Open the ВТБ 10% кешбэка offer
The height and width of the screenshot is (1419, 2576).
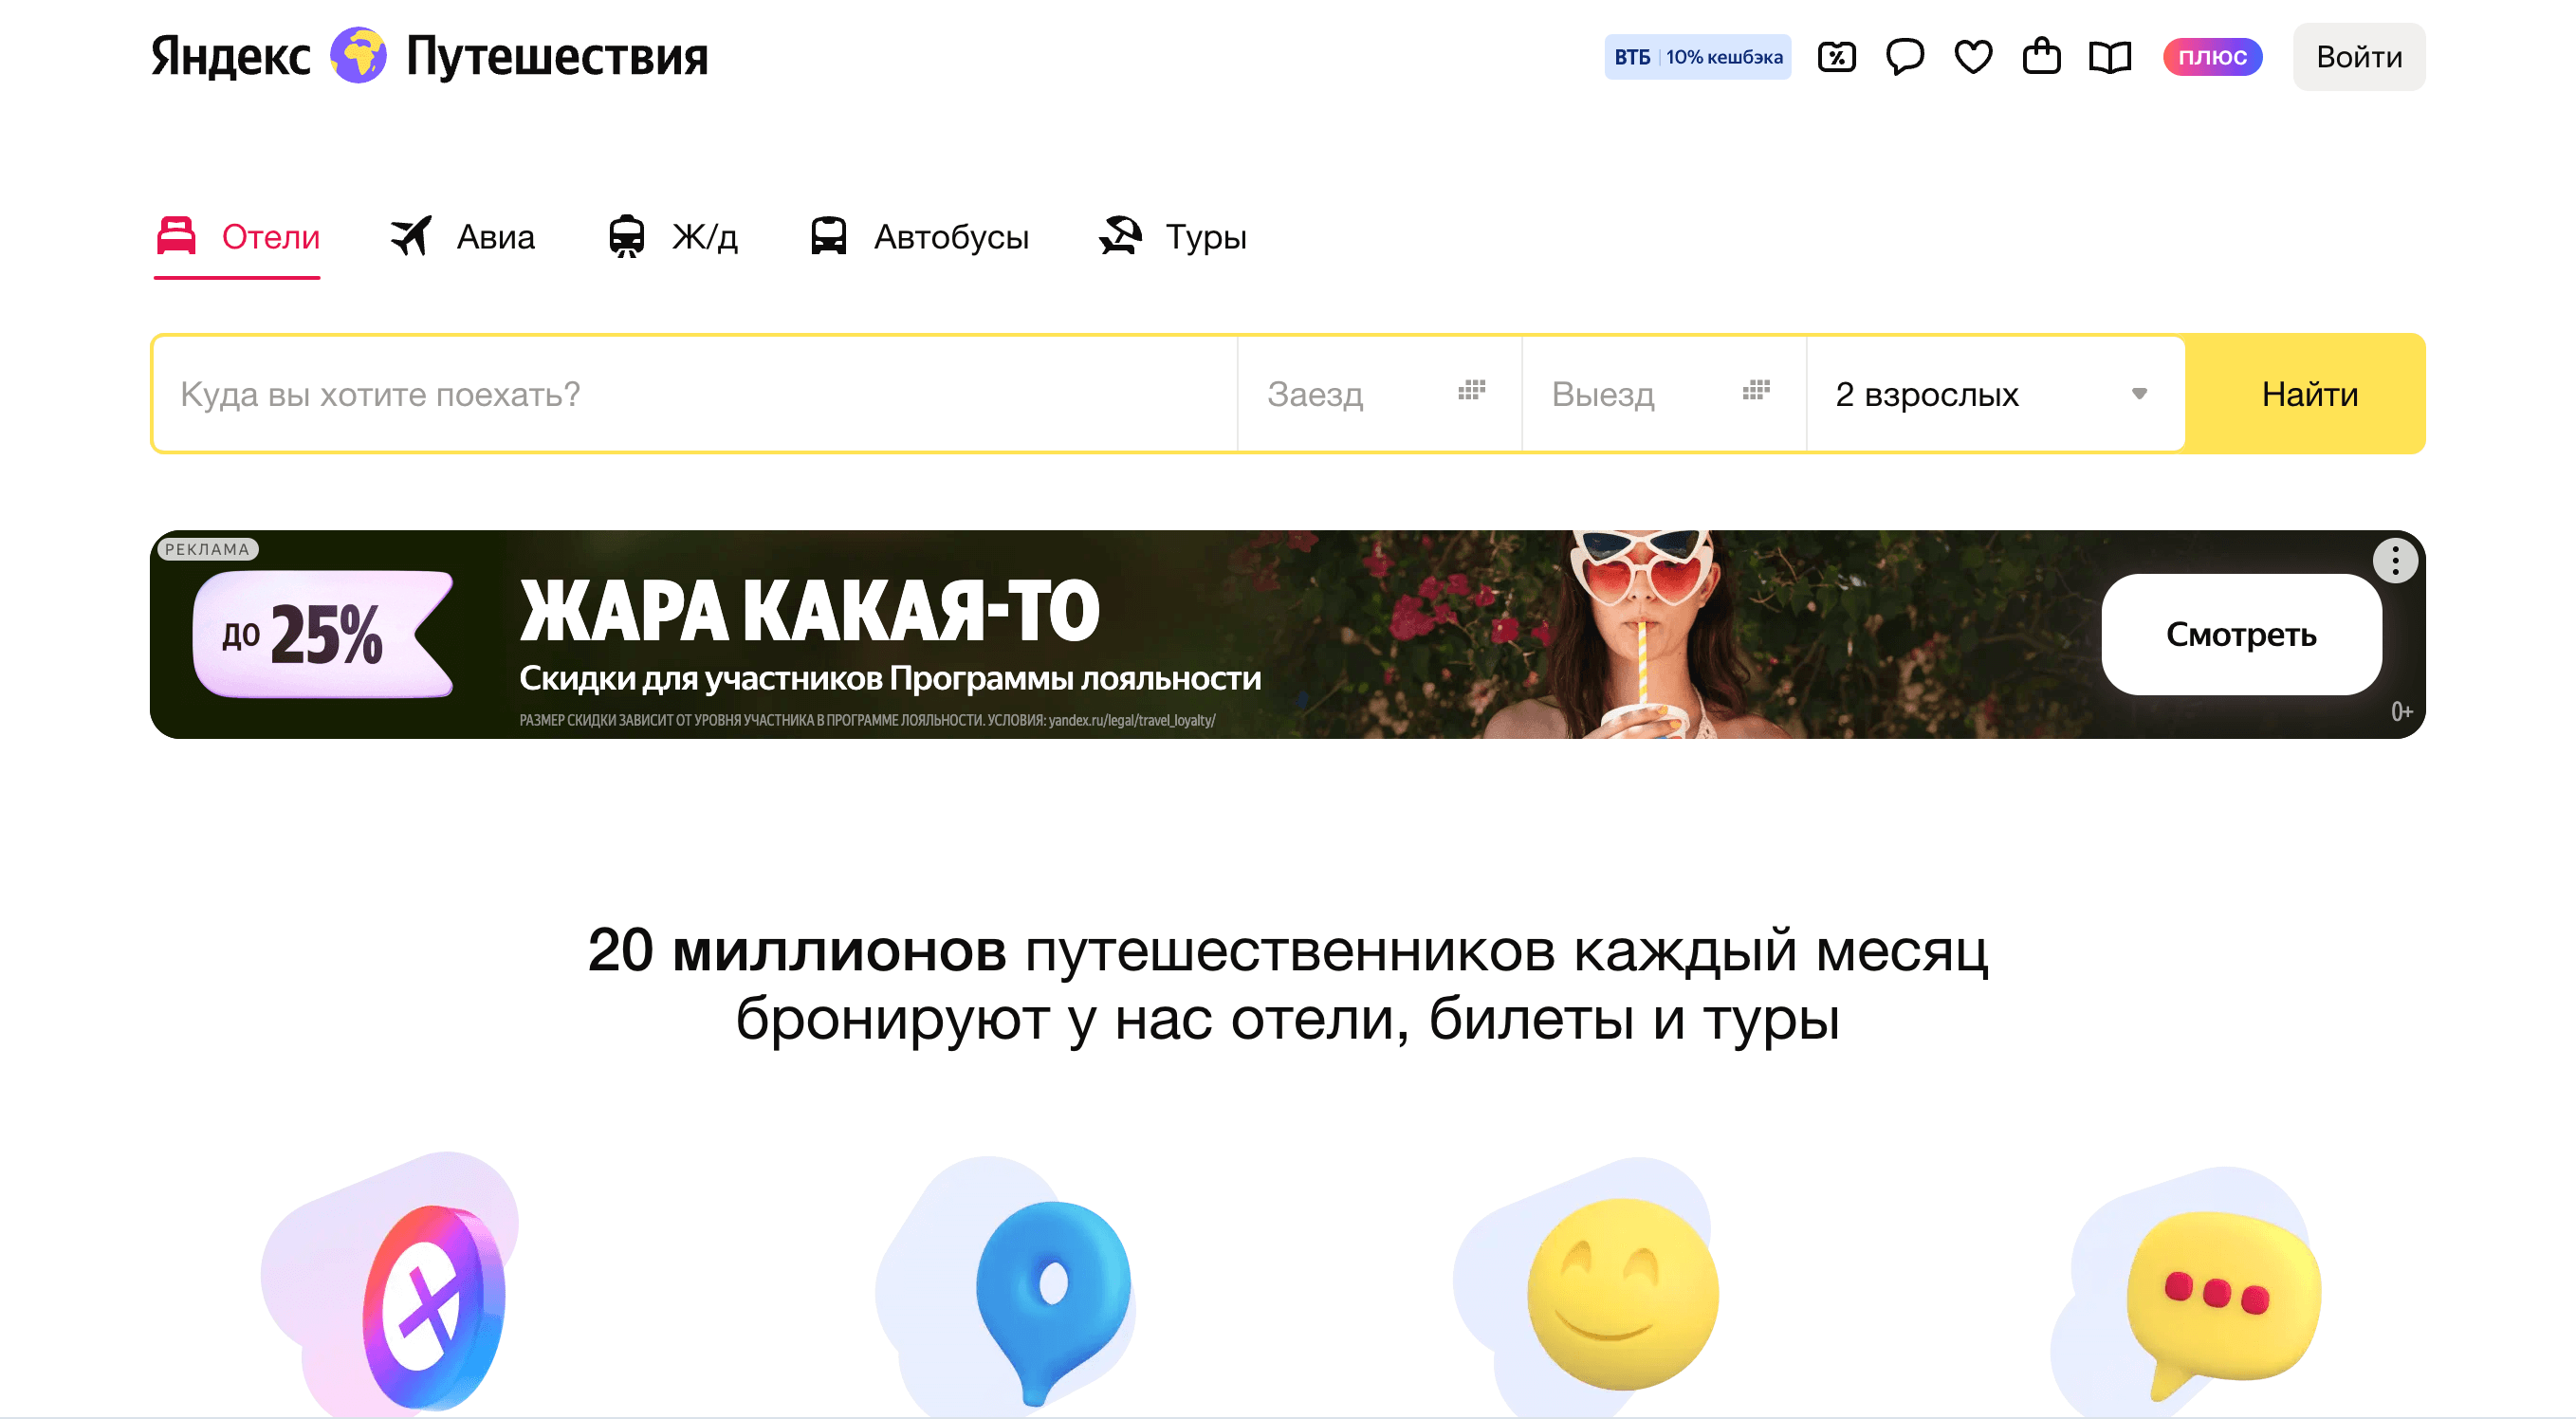[x=1697, y=57]
